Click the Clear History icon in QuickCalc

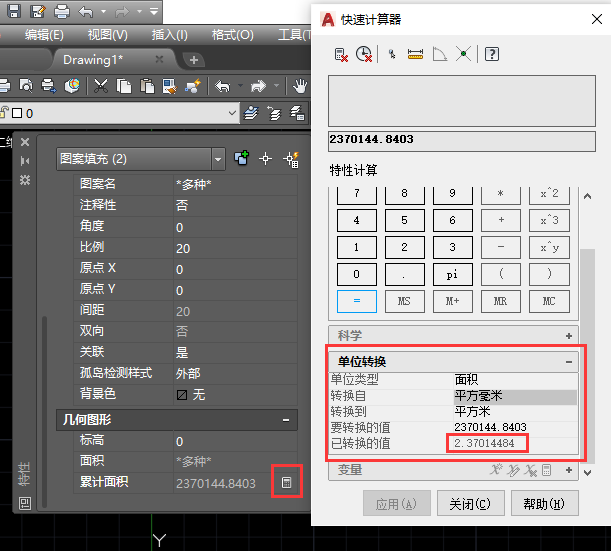364,54
